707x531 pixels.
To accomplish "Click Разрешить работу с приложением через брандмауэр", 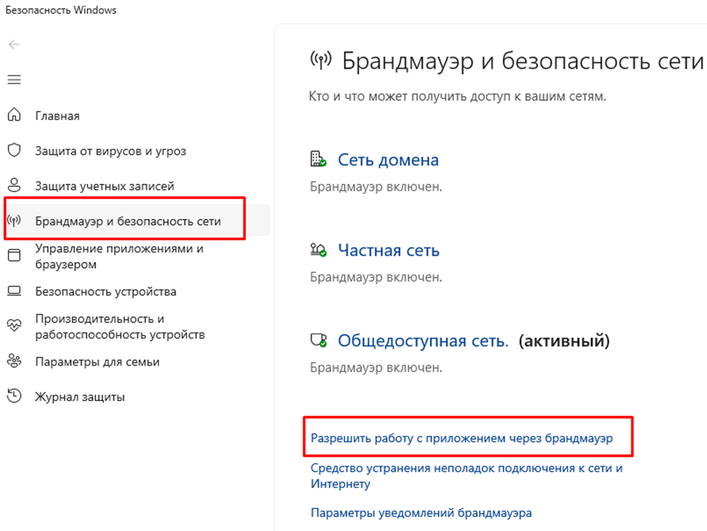I will pos(462,438).
